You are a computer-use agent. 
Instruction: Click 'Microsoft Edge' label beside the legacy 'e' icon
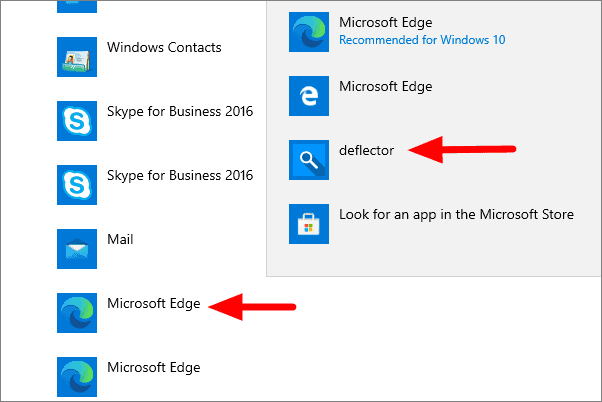[x=385, y=87]
